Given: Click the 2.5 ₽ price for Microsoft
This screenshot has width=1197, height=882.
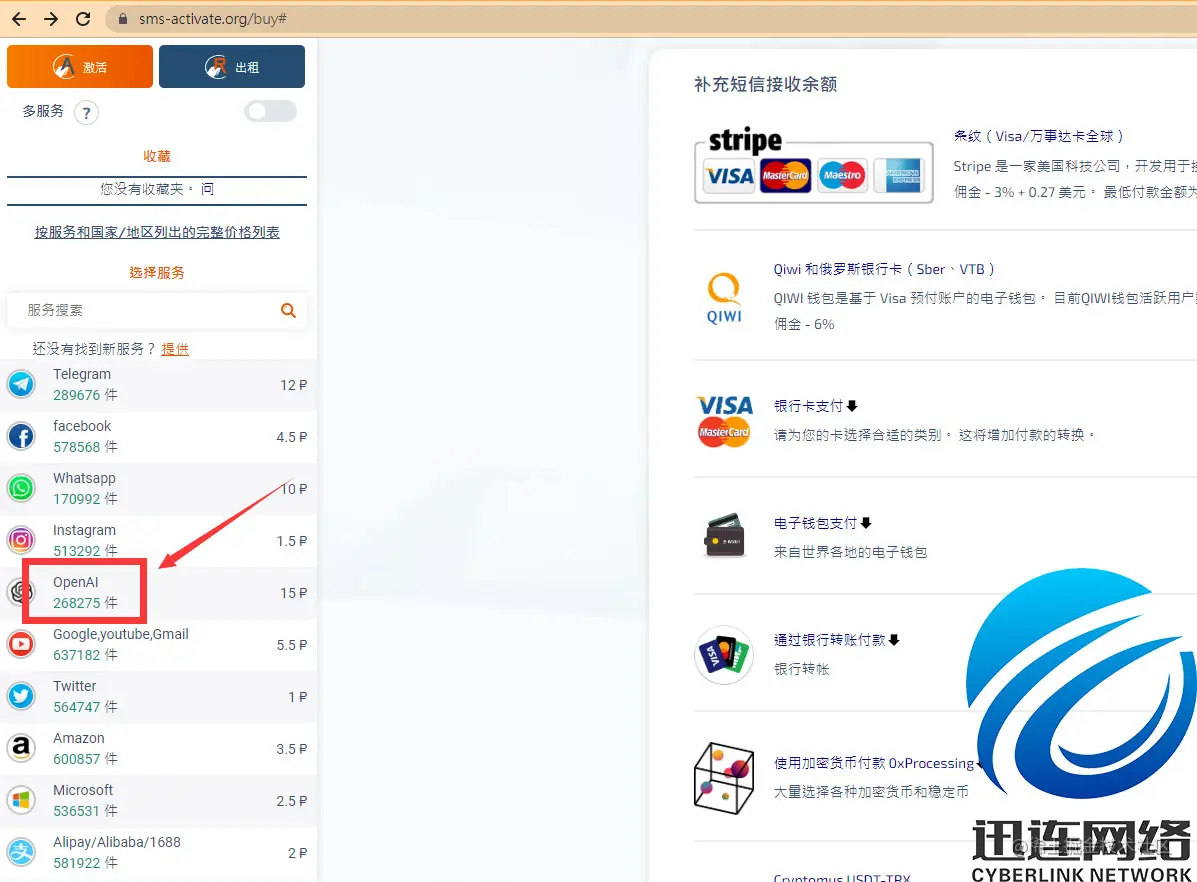Looking at the screenshot, I should click(x=292, y=800).
